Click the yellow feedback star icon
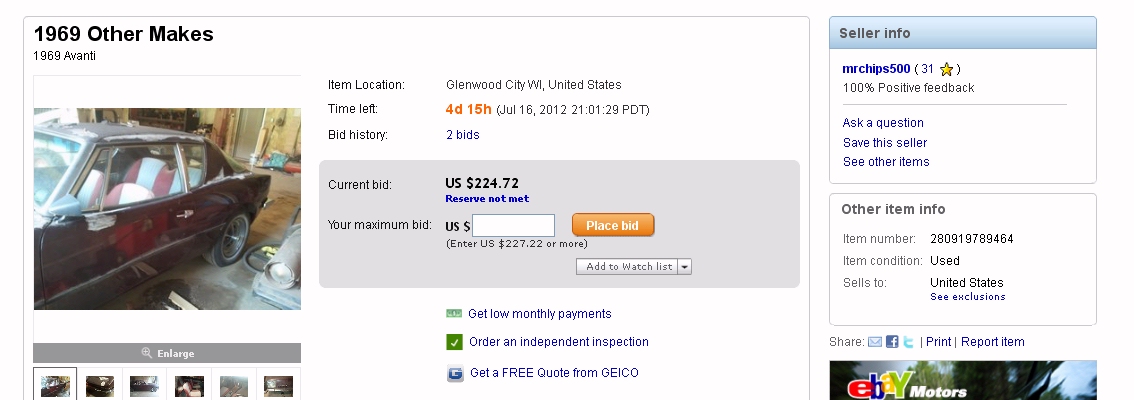 946,69
